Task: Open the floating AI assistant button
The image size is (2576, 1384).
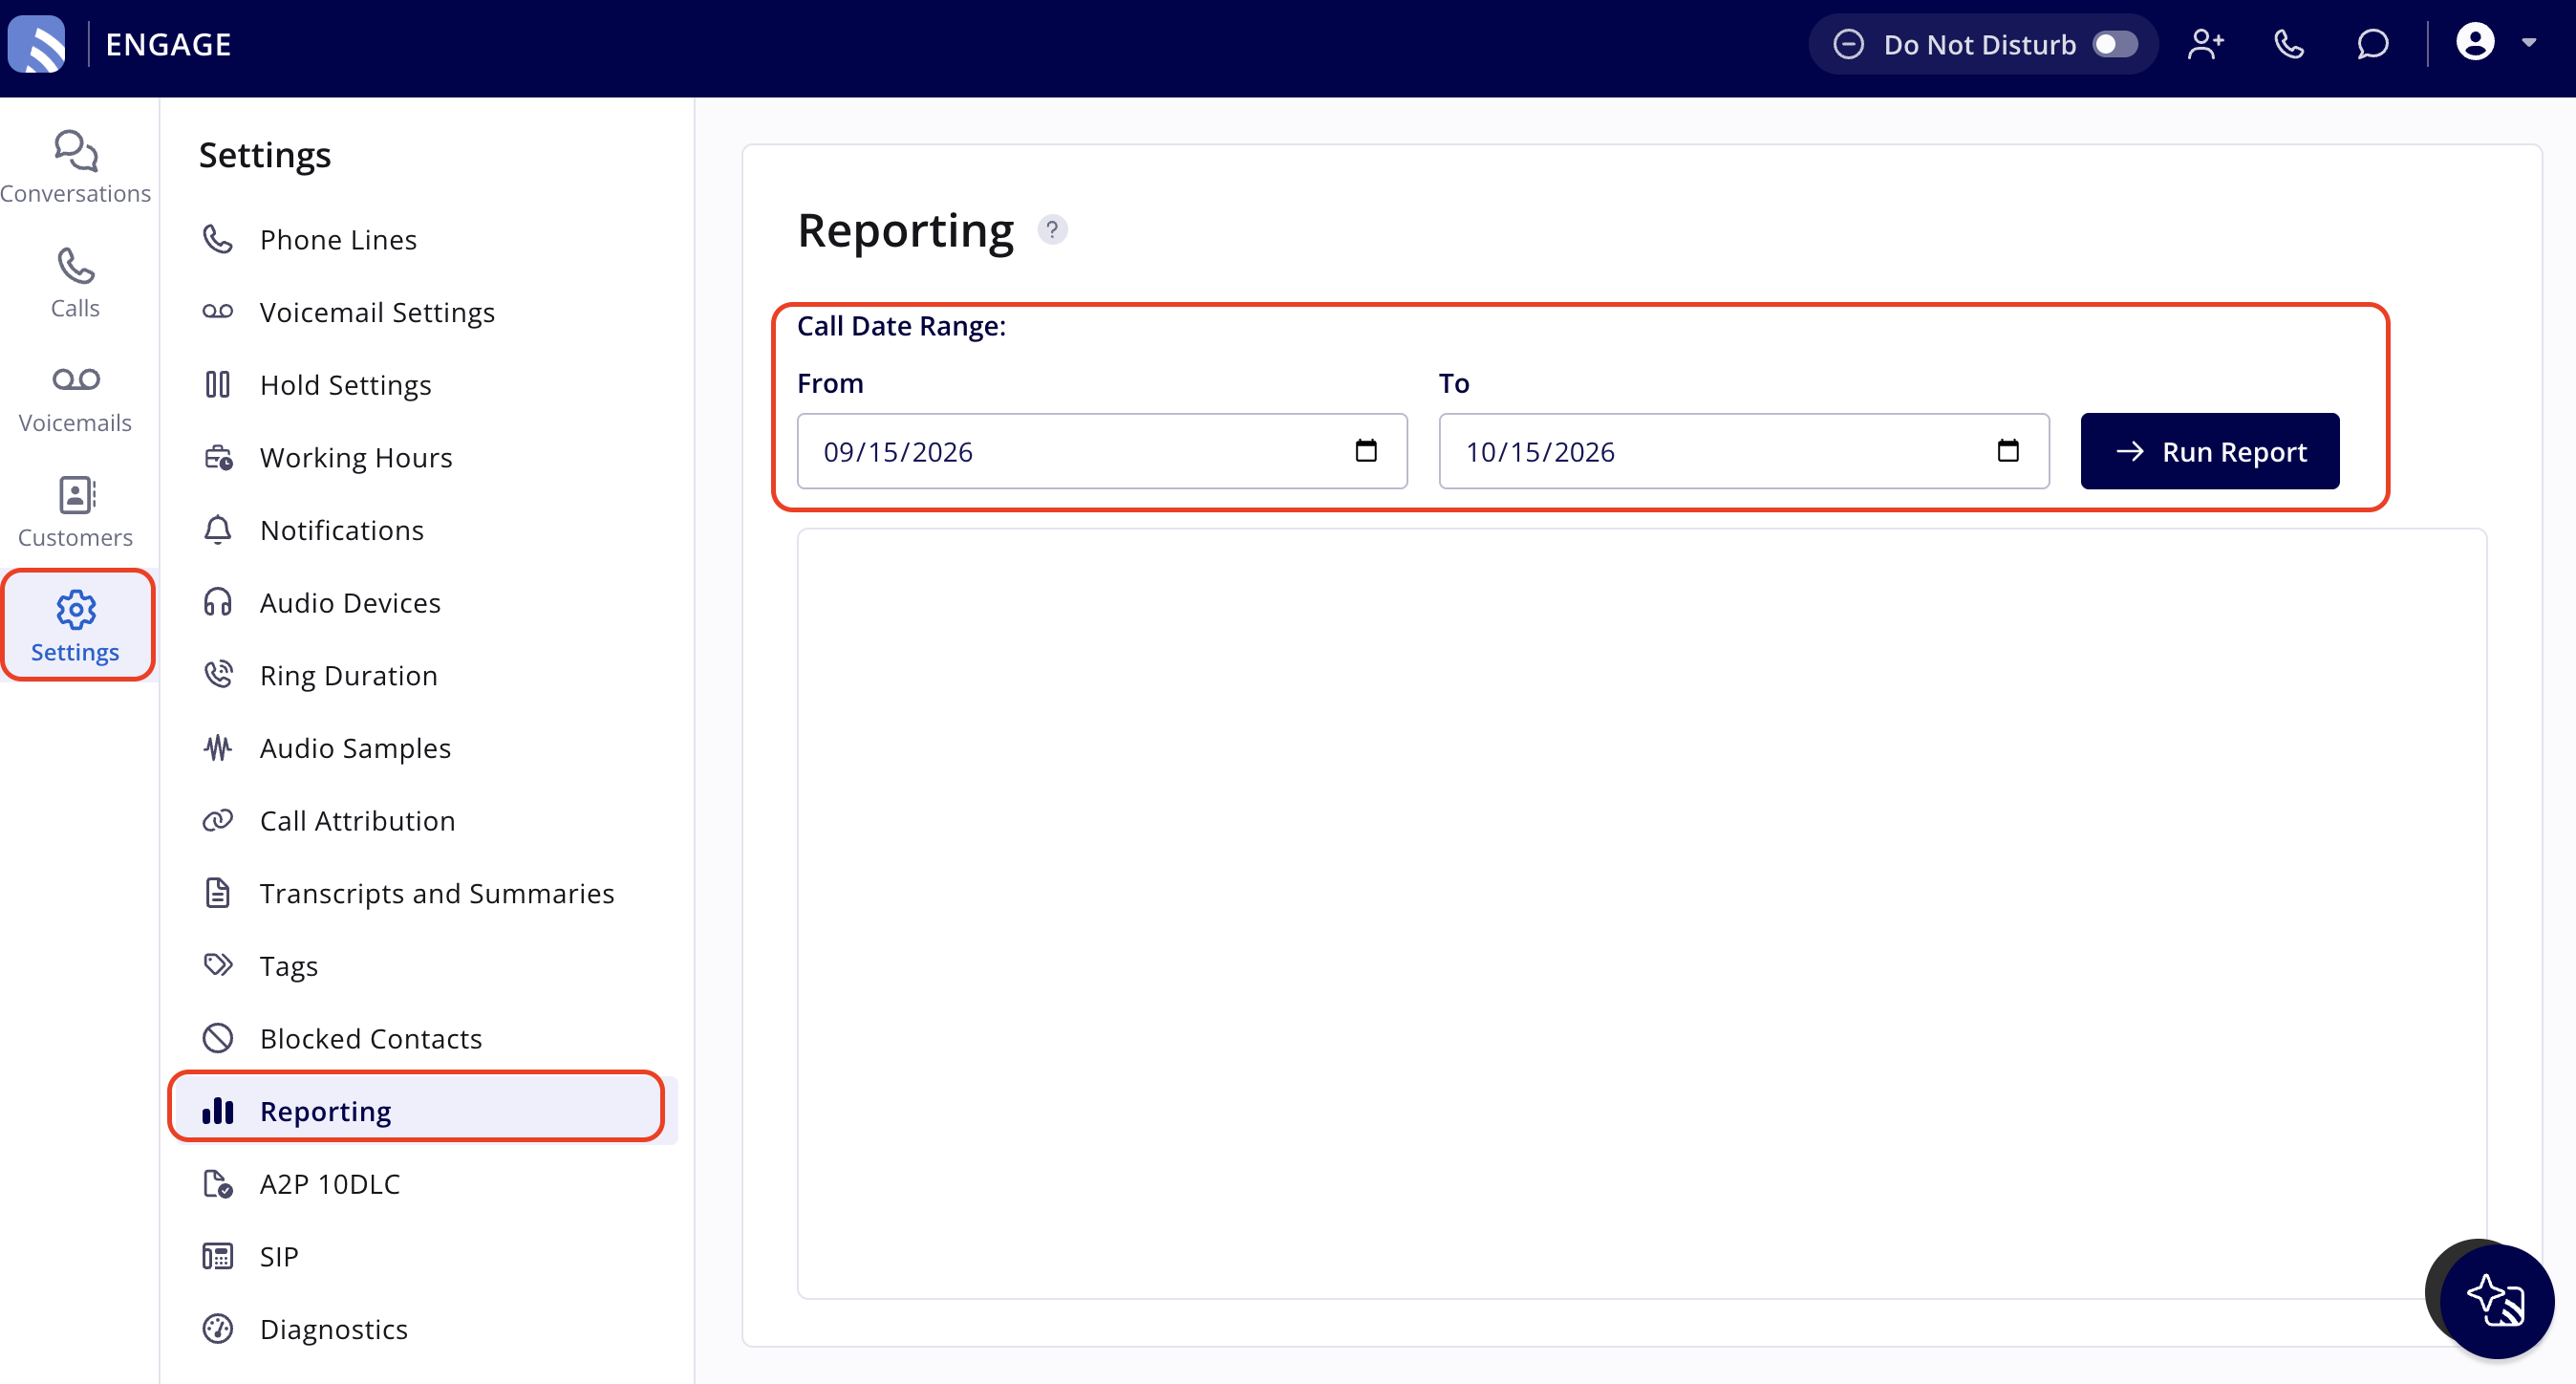Action: [2496, 1301]
